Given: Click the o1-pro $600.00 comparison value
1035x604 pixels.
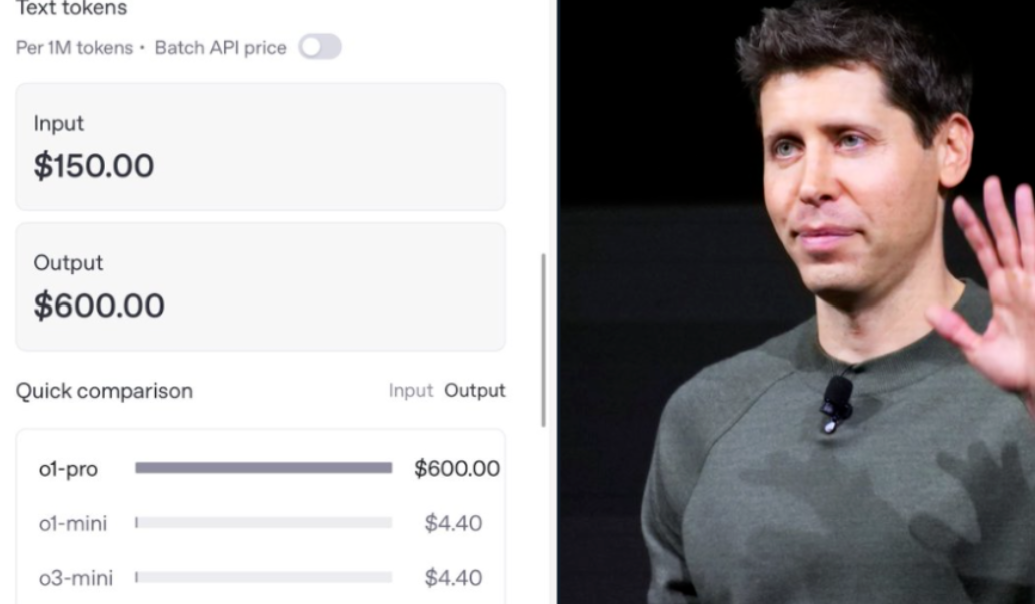Looking at the screenshot, I should (456, 468).
